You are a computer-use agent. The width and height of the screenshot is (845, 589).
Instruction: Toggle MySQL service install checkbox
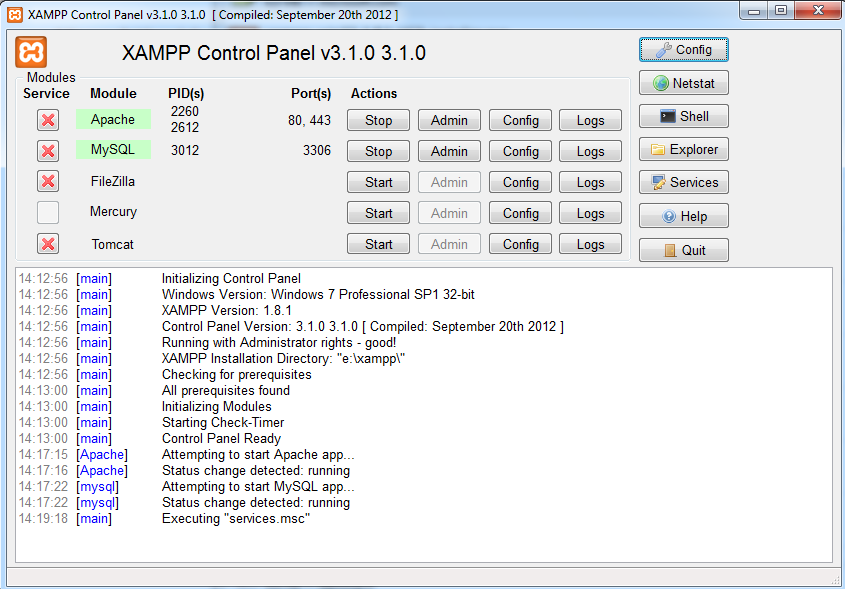point(48,151)
